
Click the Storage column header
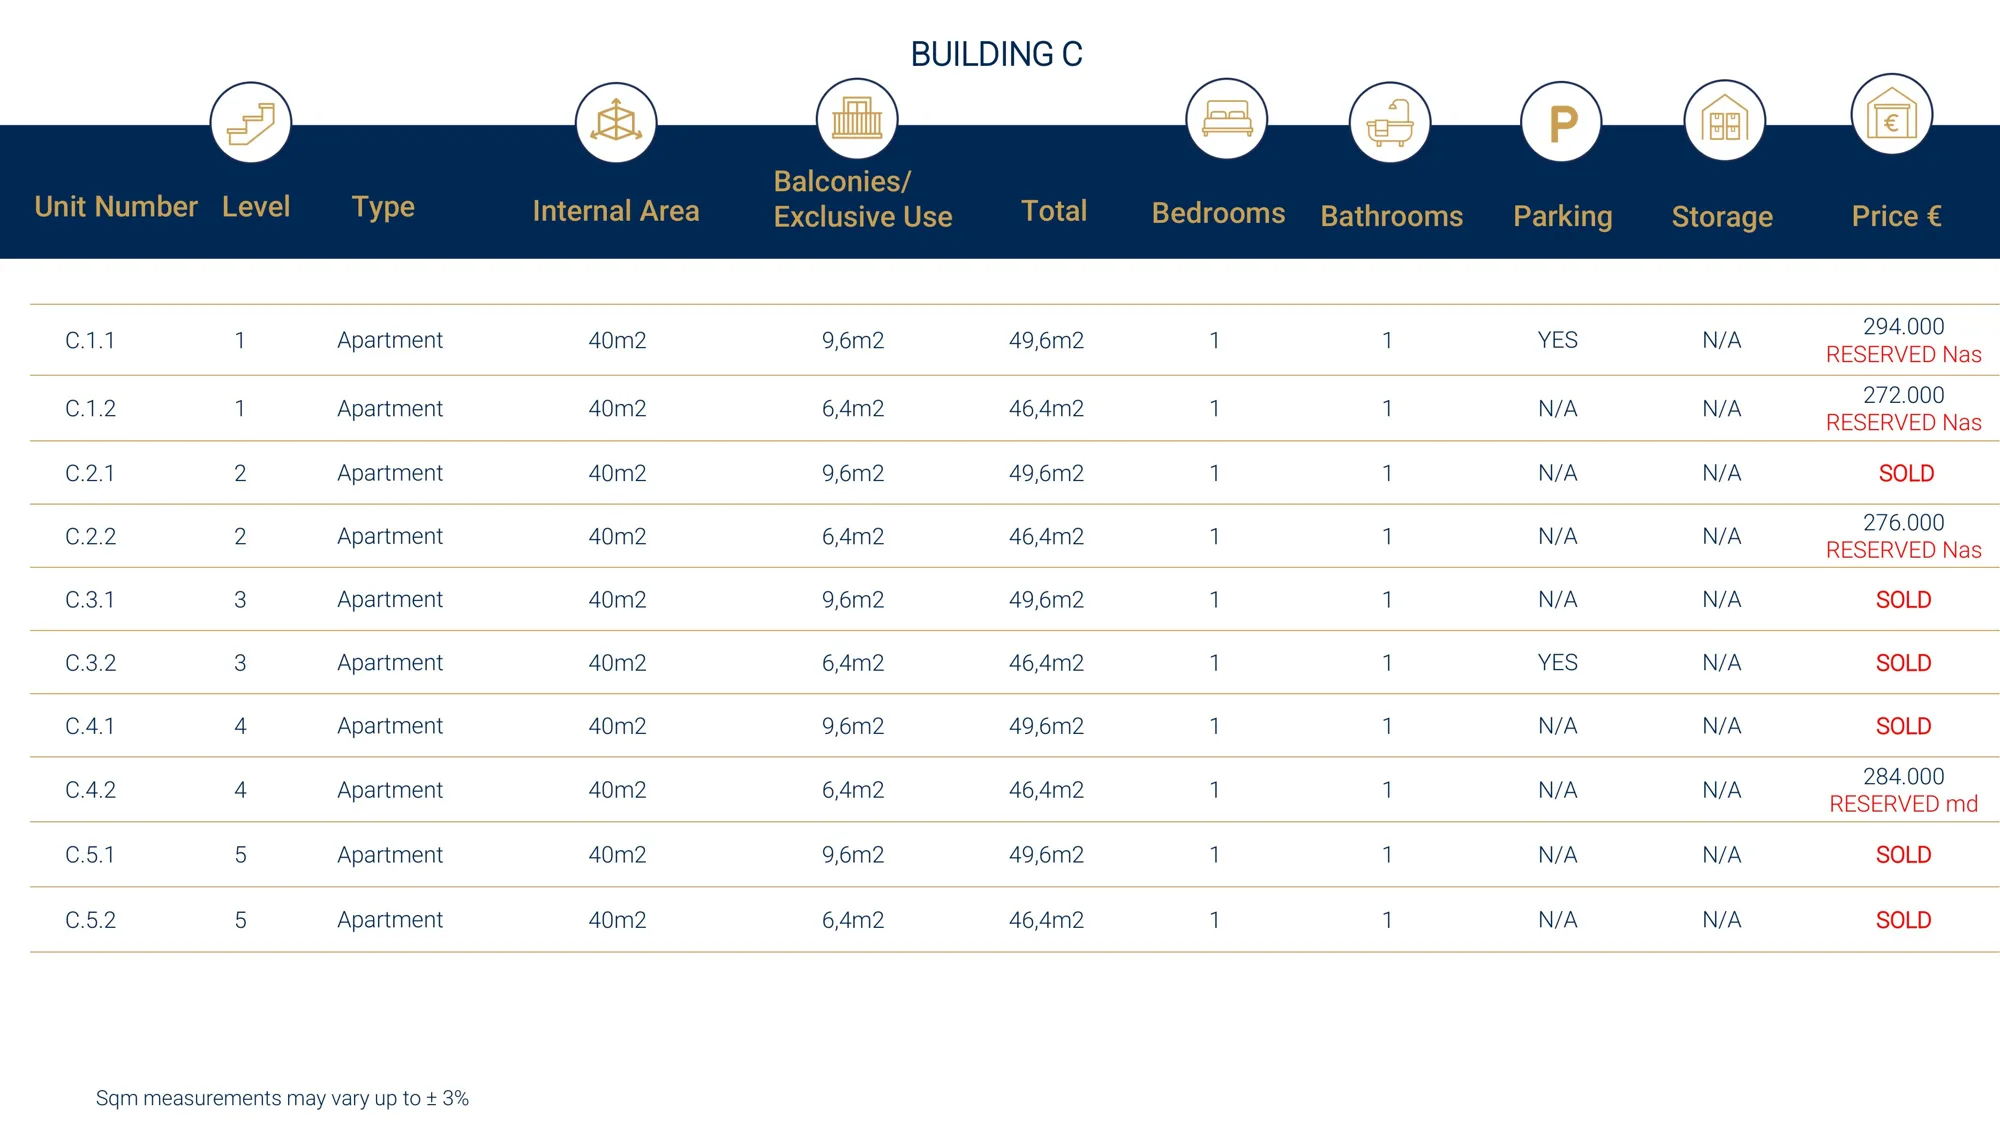pos(1722,216)
